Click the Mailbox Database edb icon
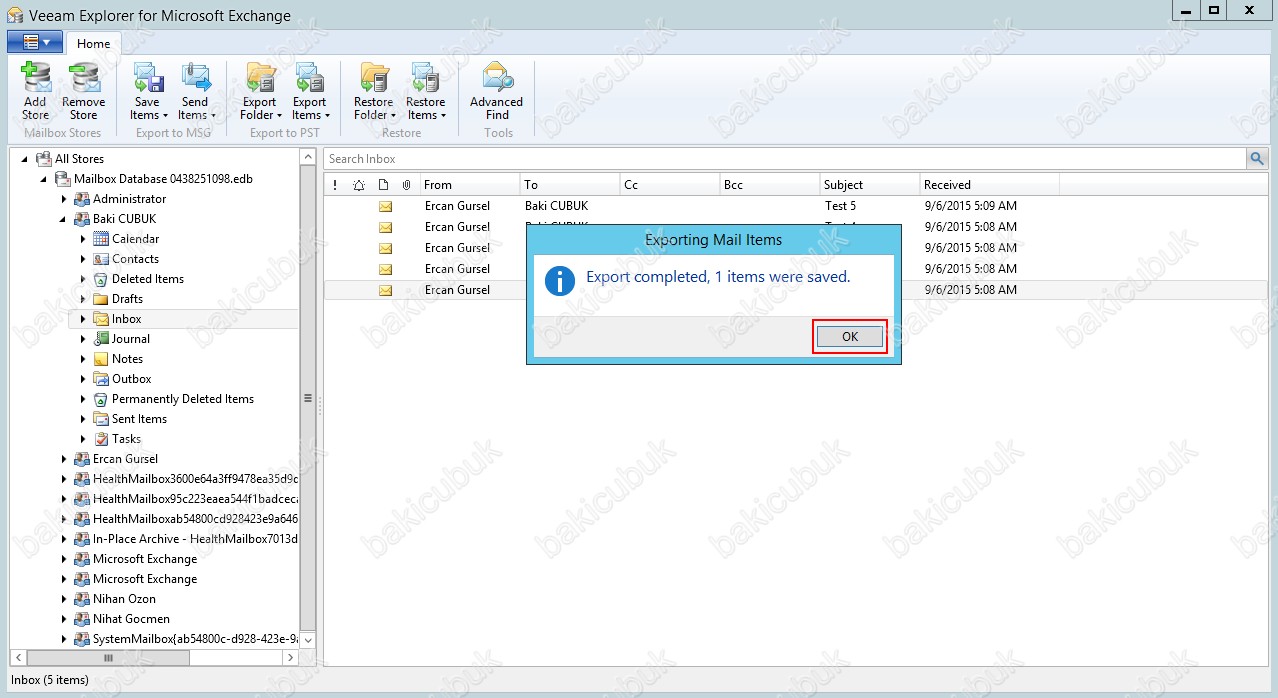The height and width of the screenshot is (698, 1278). (62, 179)
